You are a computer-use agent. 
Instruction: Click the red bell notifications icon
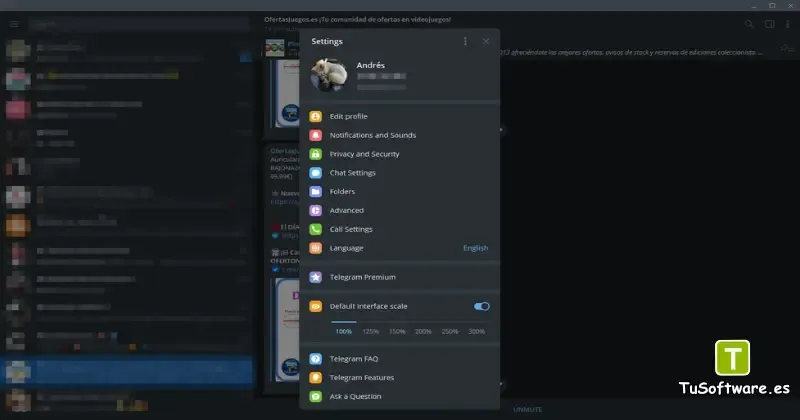click(x=316, y=135)
